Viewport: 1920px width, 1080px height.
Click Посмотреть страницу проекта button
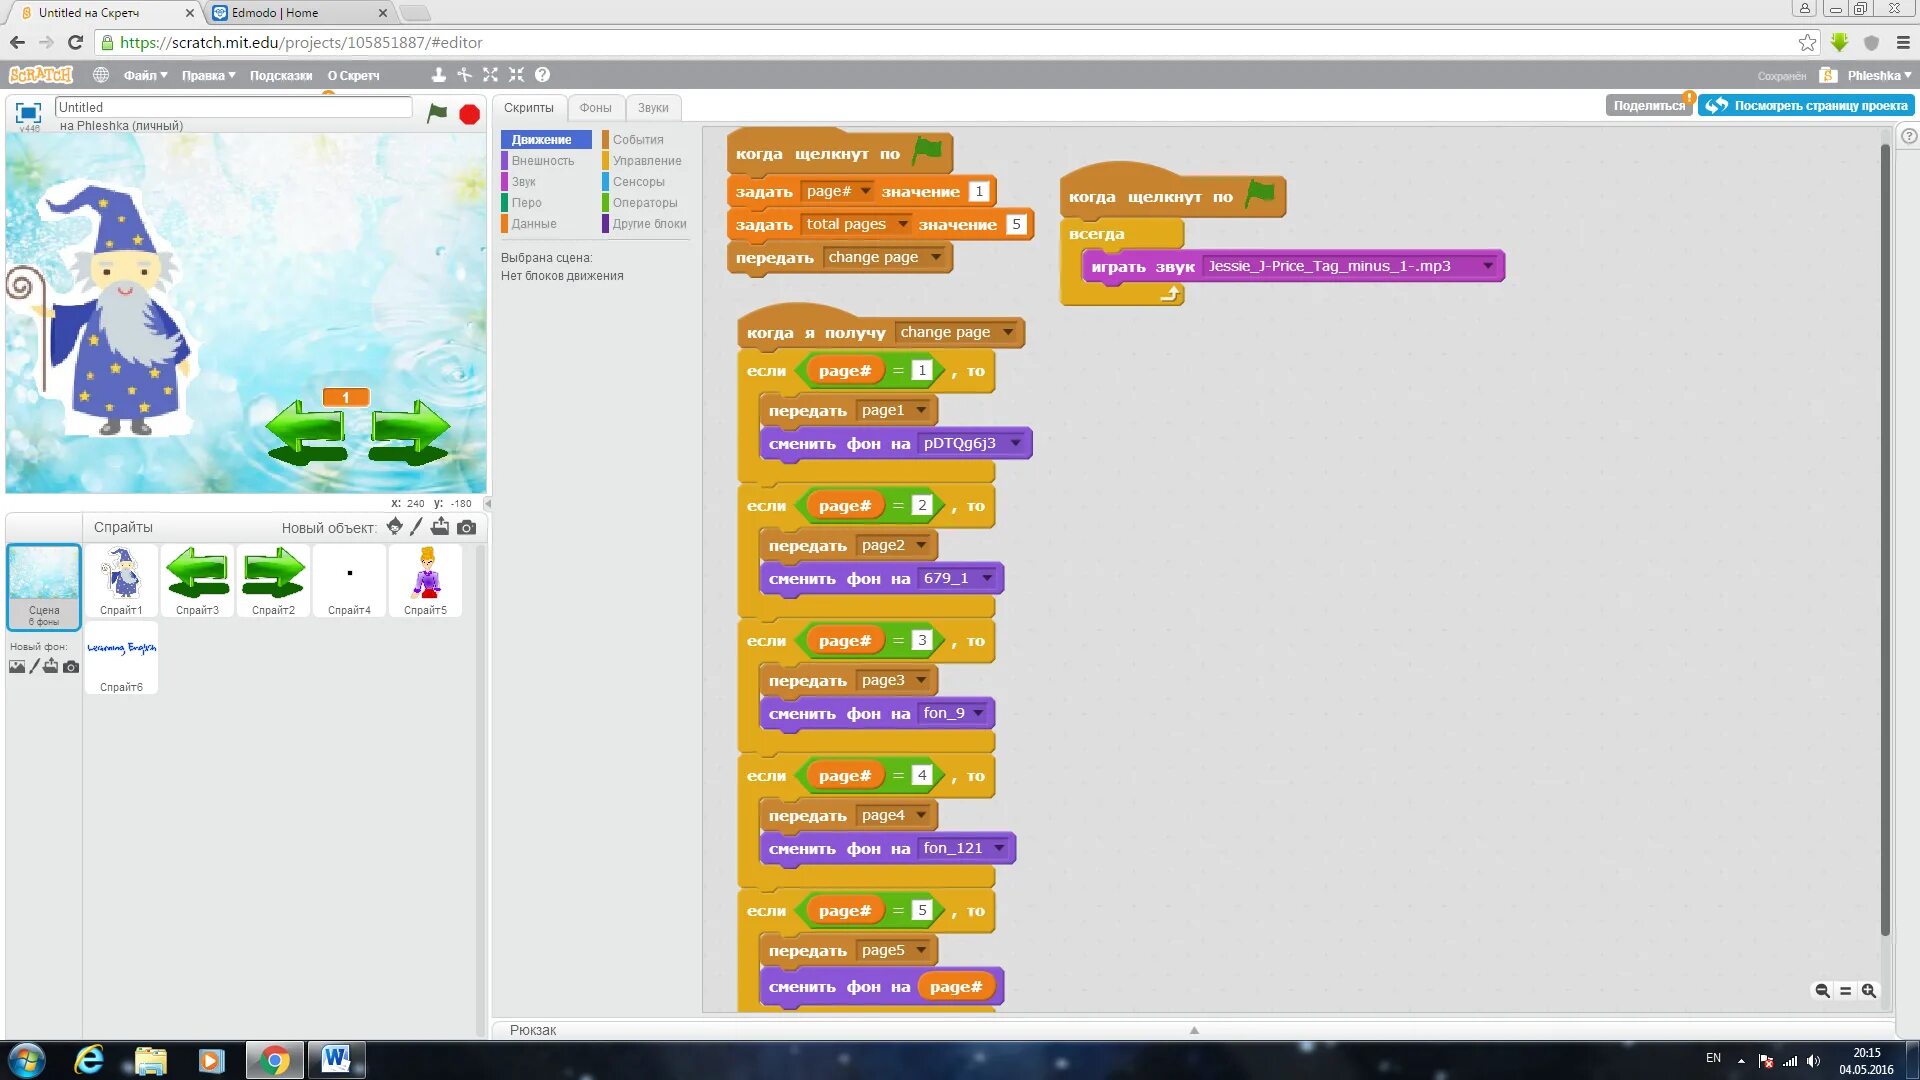(1807, 105)
